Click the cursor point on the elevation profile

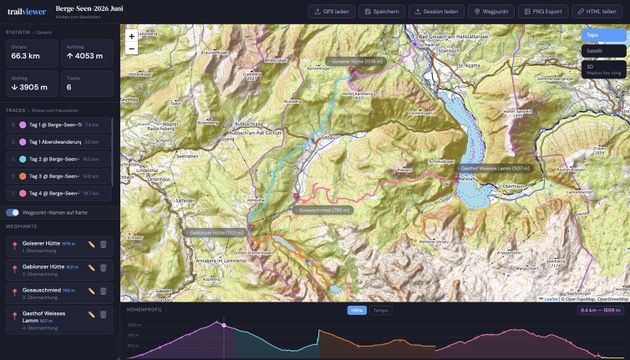[224, 325]
